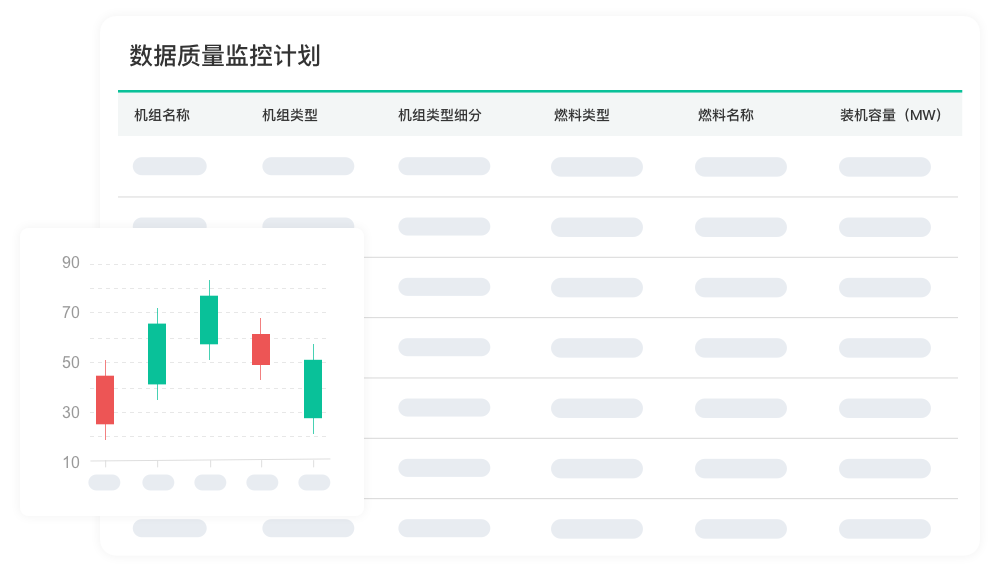The height and width of the screenshot is (576, 1000).
Task: Click the first x-axis label placeholder
Action: pyautogui.click(x=105, y=482)
